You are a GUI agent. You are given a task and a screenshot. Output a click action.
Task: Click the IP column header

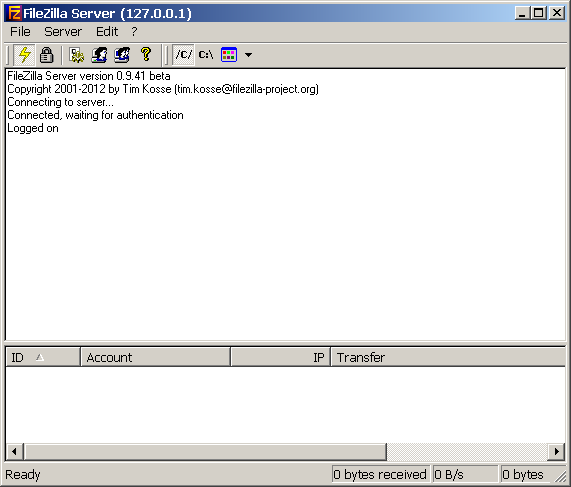(x=281, y=357)
